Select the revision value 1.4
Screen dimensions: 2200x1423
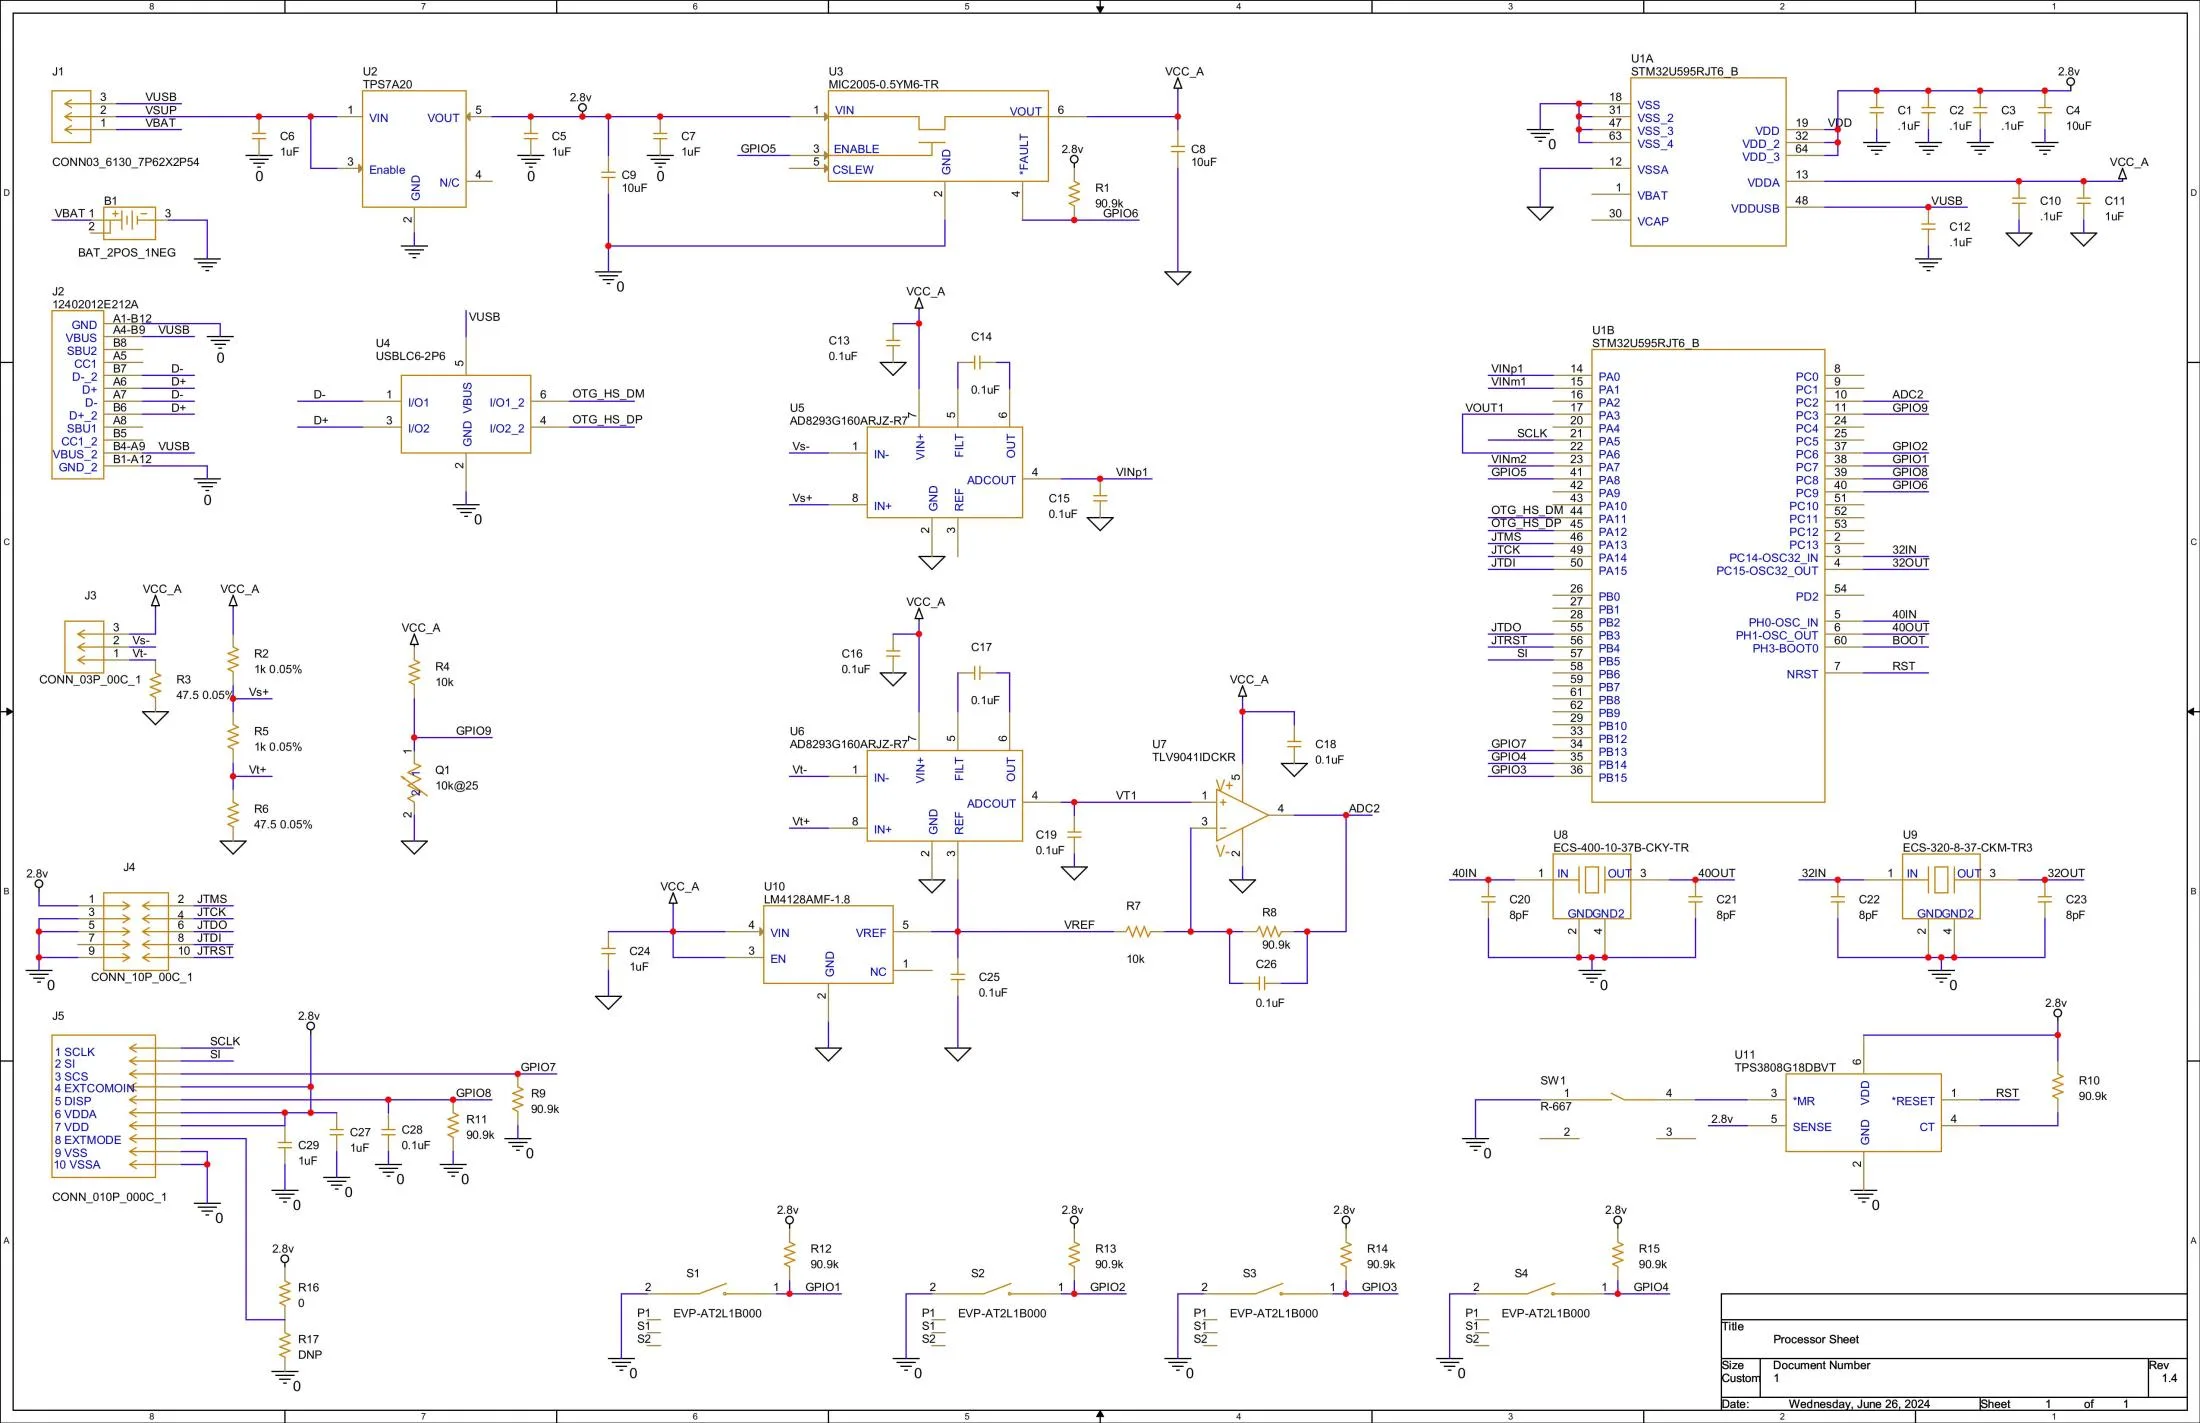tap(2169, 1378)
